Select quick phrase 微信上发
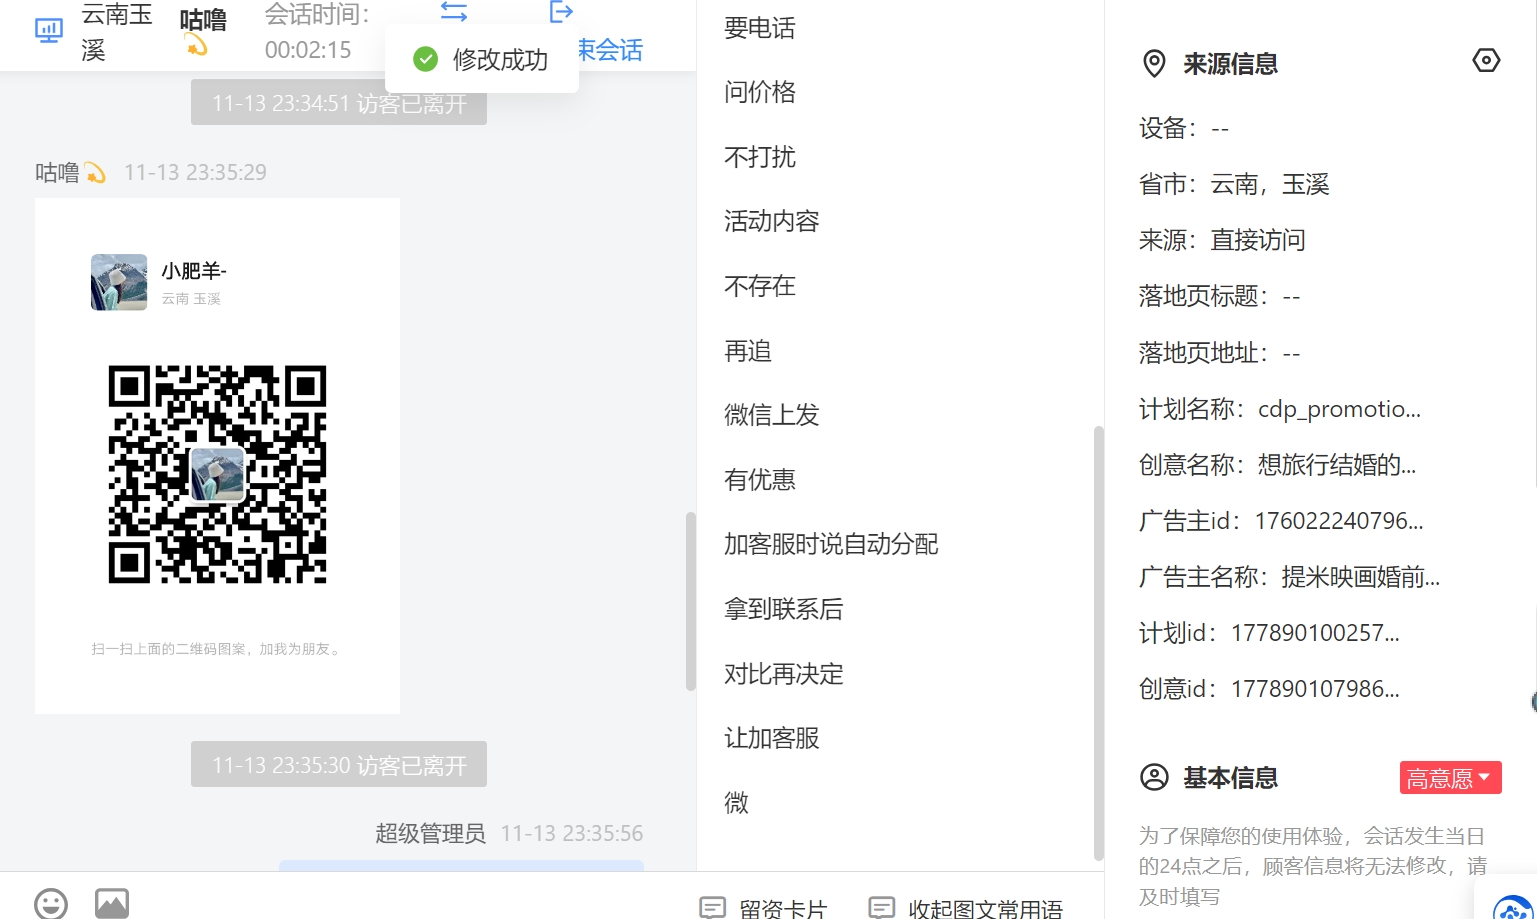 (x=772, y=415)
